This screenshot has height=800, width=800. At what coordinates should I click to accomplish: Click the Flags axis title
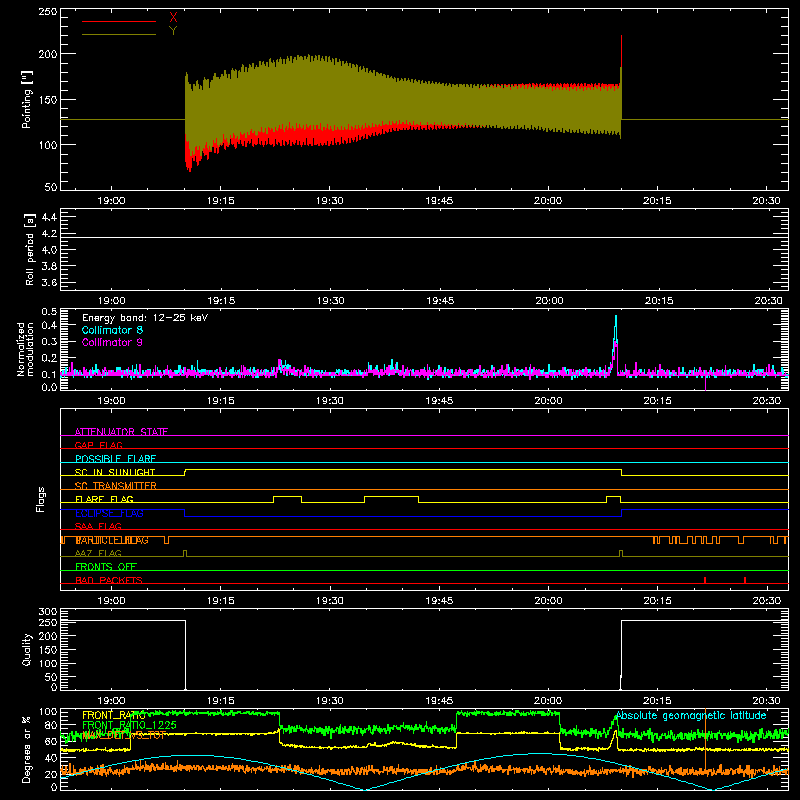tap(41, 499)
